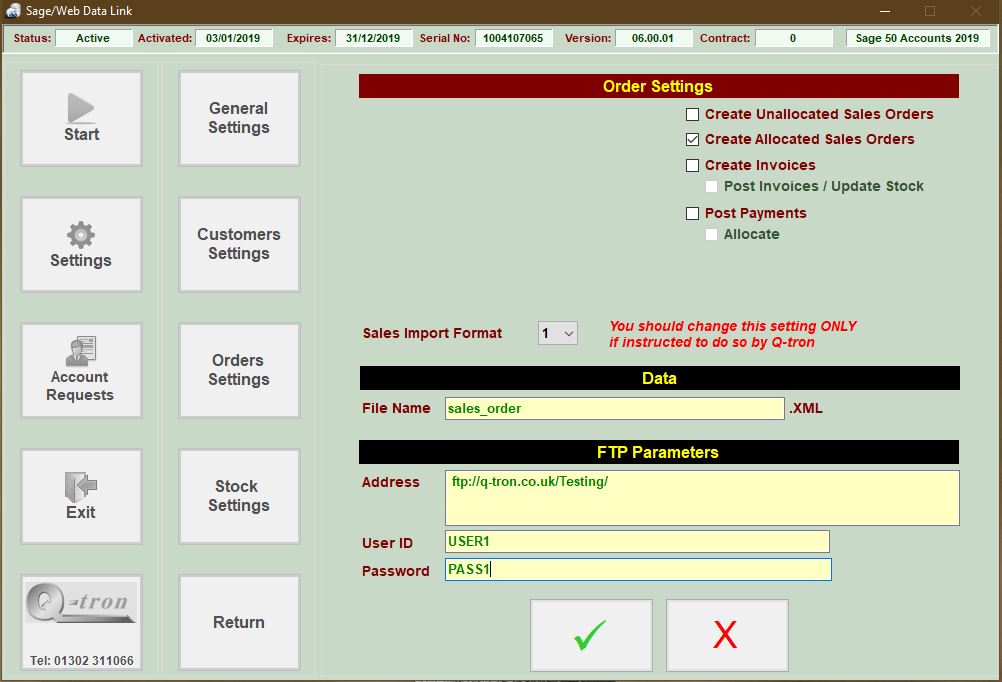Click the FTP Parameters header bar
The image size is (1002, 682).
pos(659,452)
